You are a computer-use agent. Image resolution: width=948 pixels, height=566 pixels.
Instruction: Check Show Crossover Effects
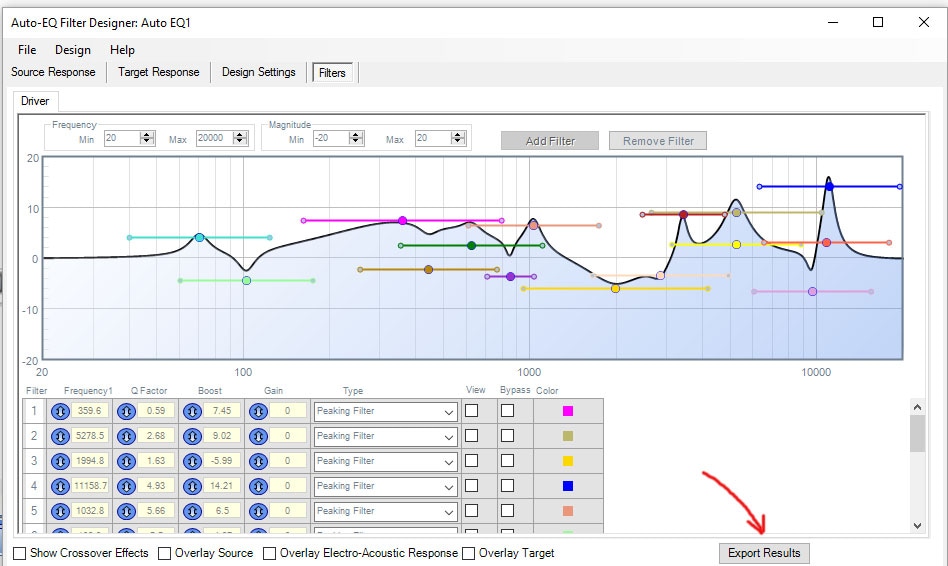pos(20,553)
